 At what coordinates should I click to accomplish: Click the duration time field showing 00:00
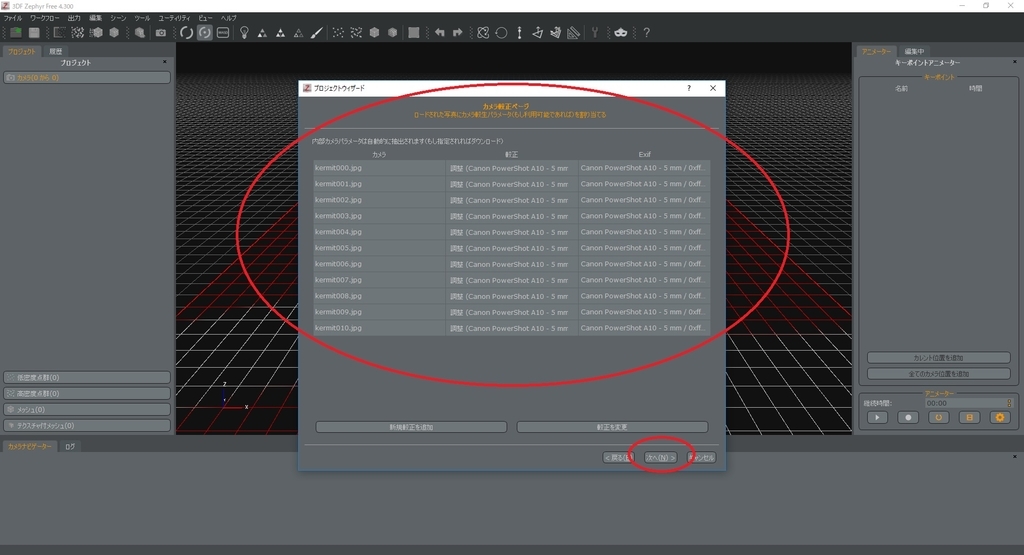tap(965, 404)
